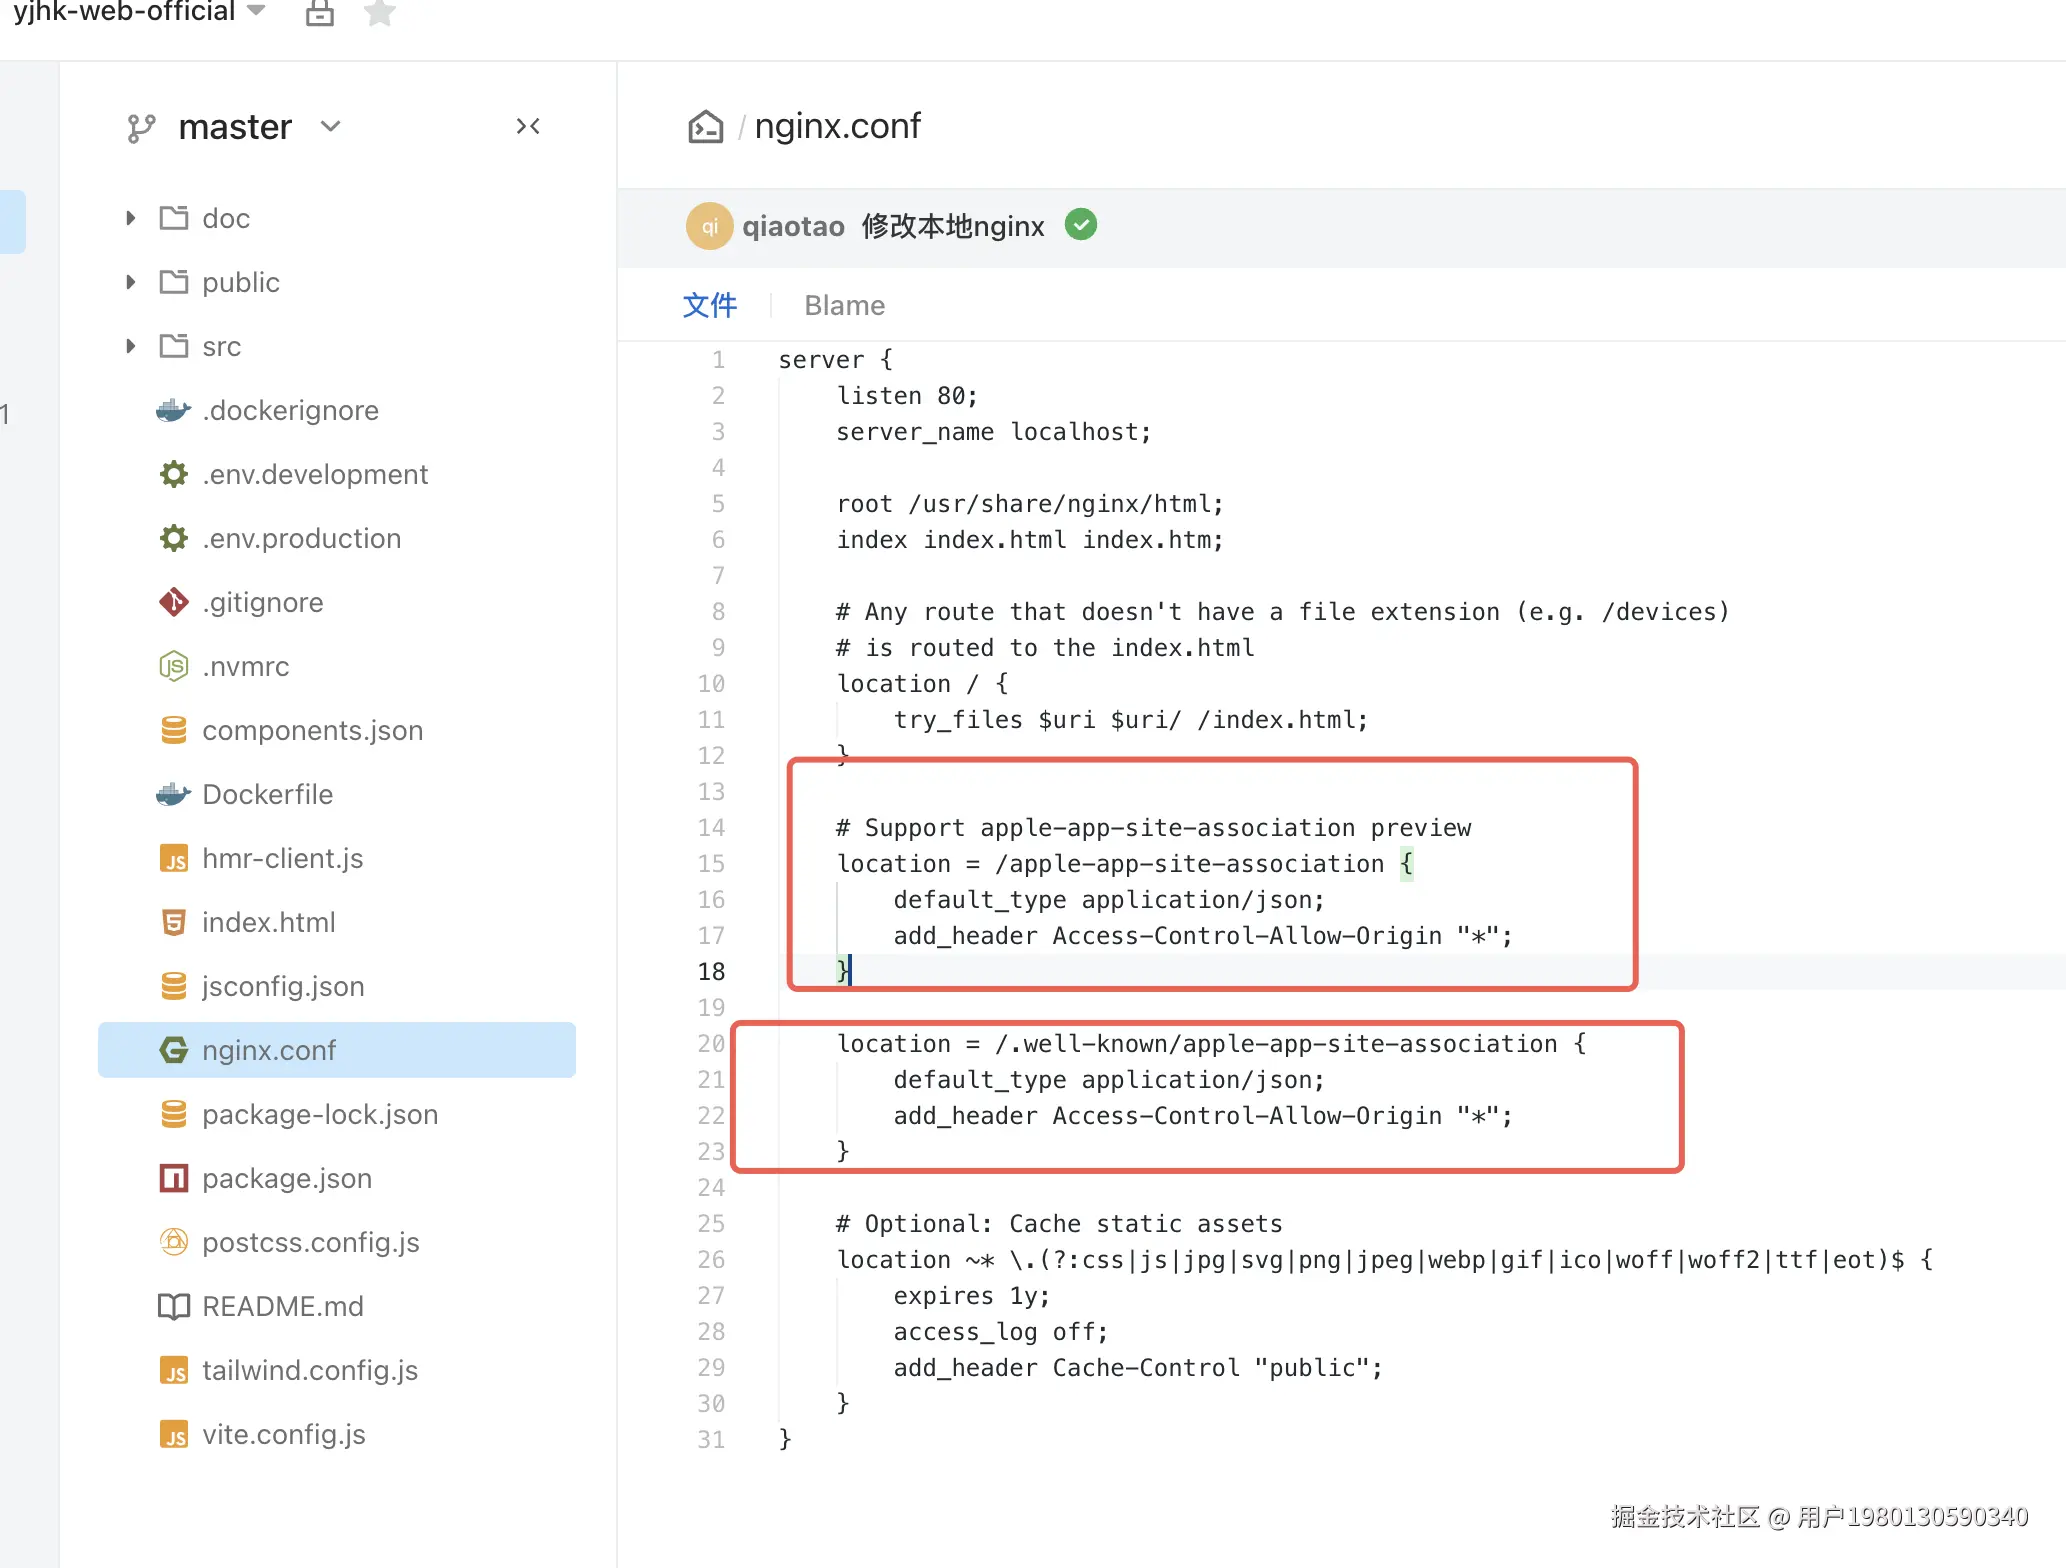Collapse the file tree sidebar
Image resolution: width=2066 pixels, height=1568 pixels.
528,126
